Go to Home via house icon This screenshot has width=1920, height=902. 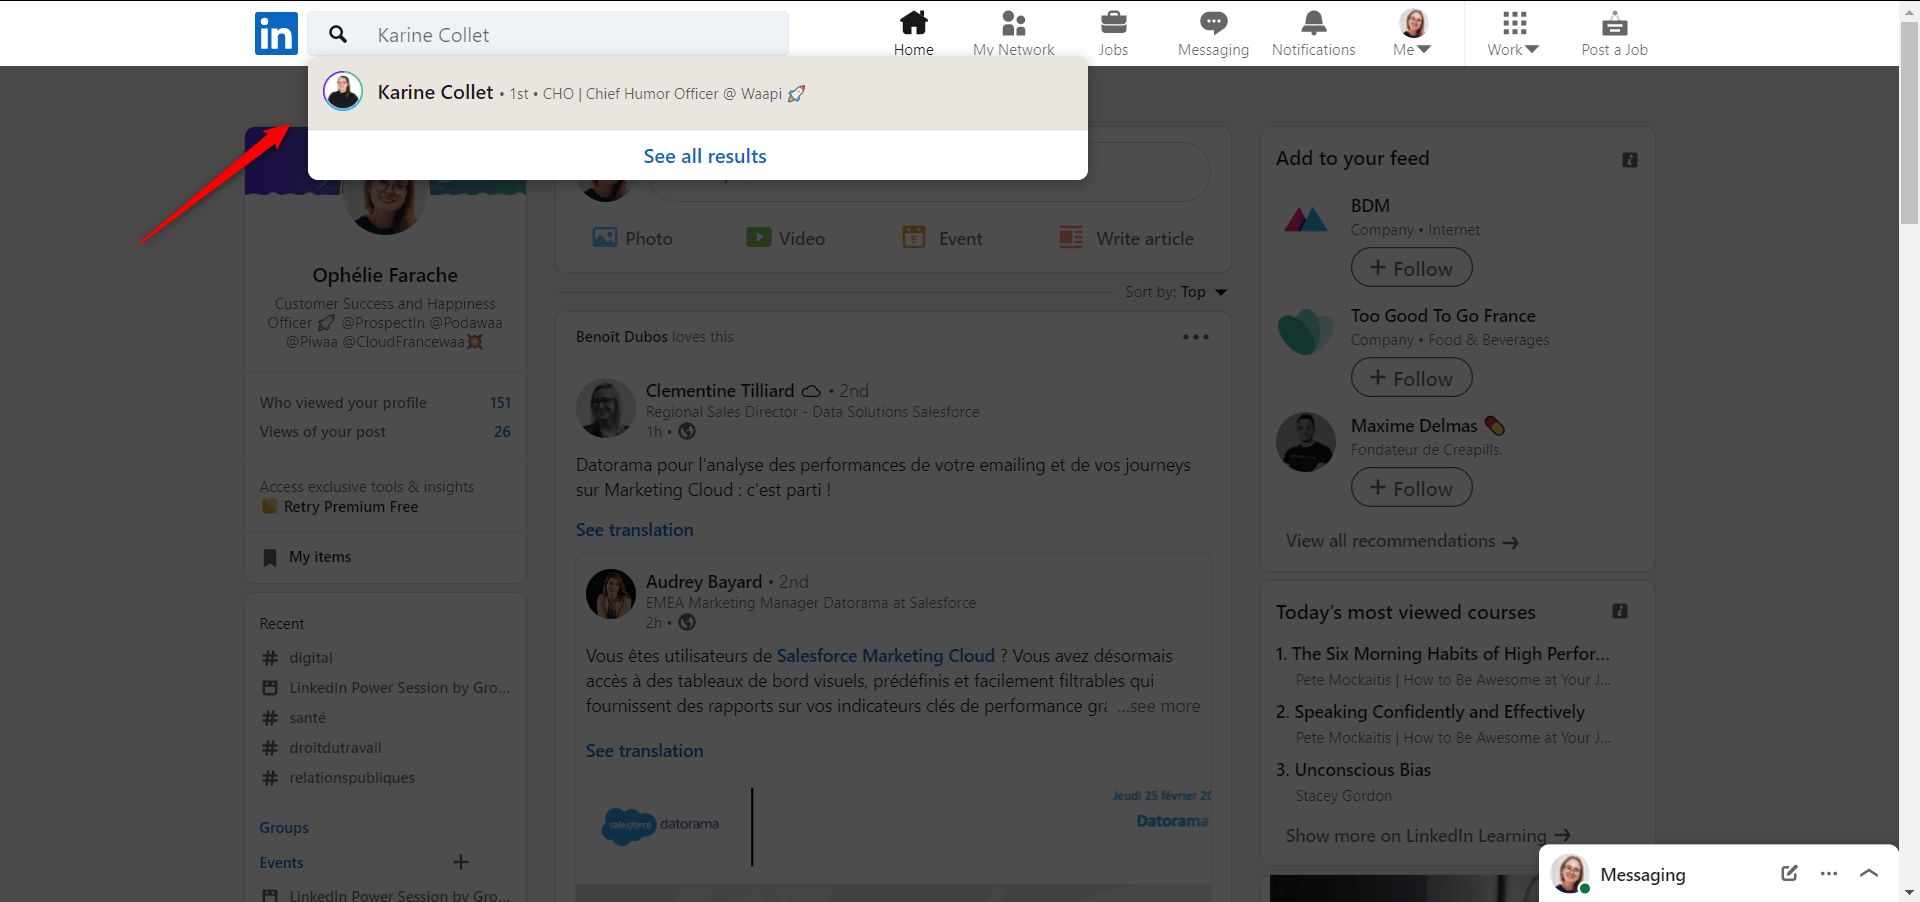click(913, 22)
